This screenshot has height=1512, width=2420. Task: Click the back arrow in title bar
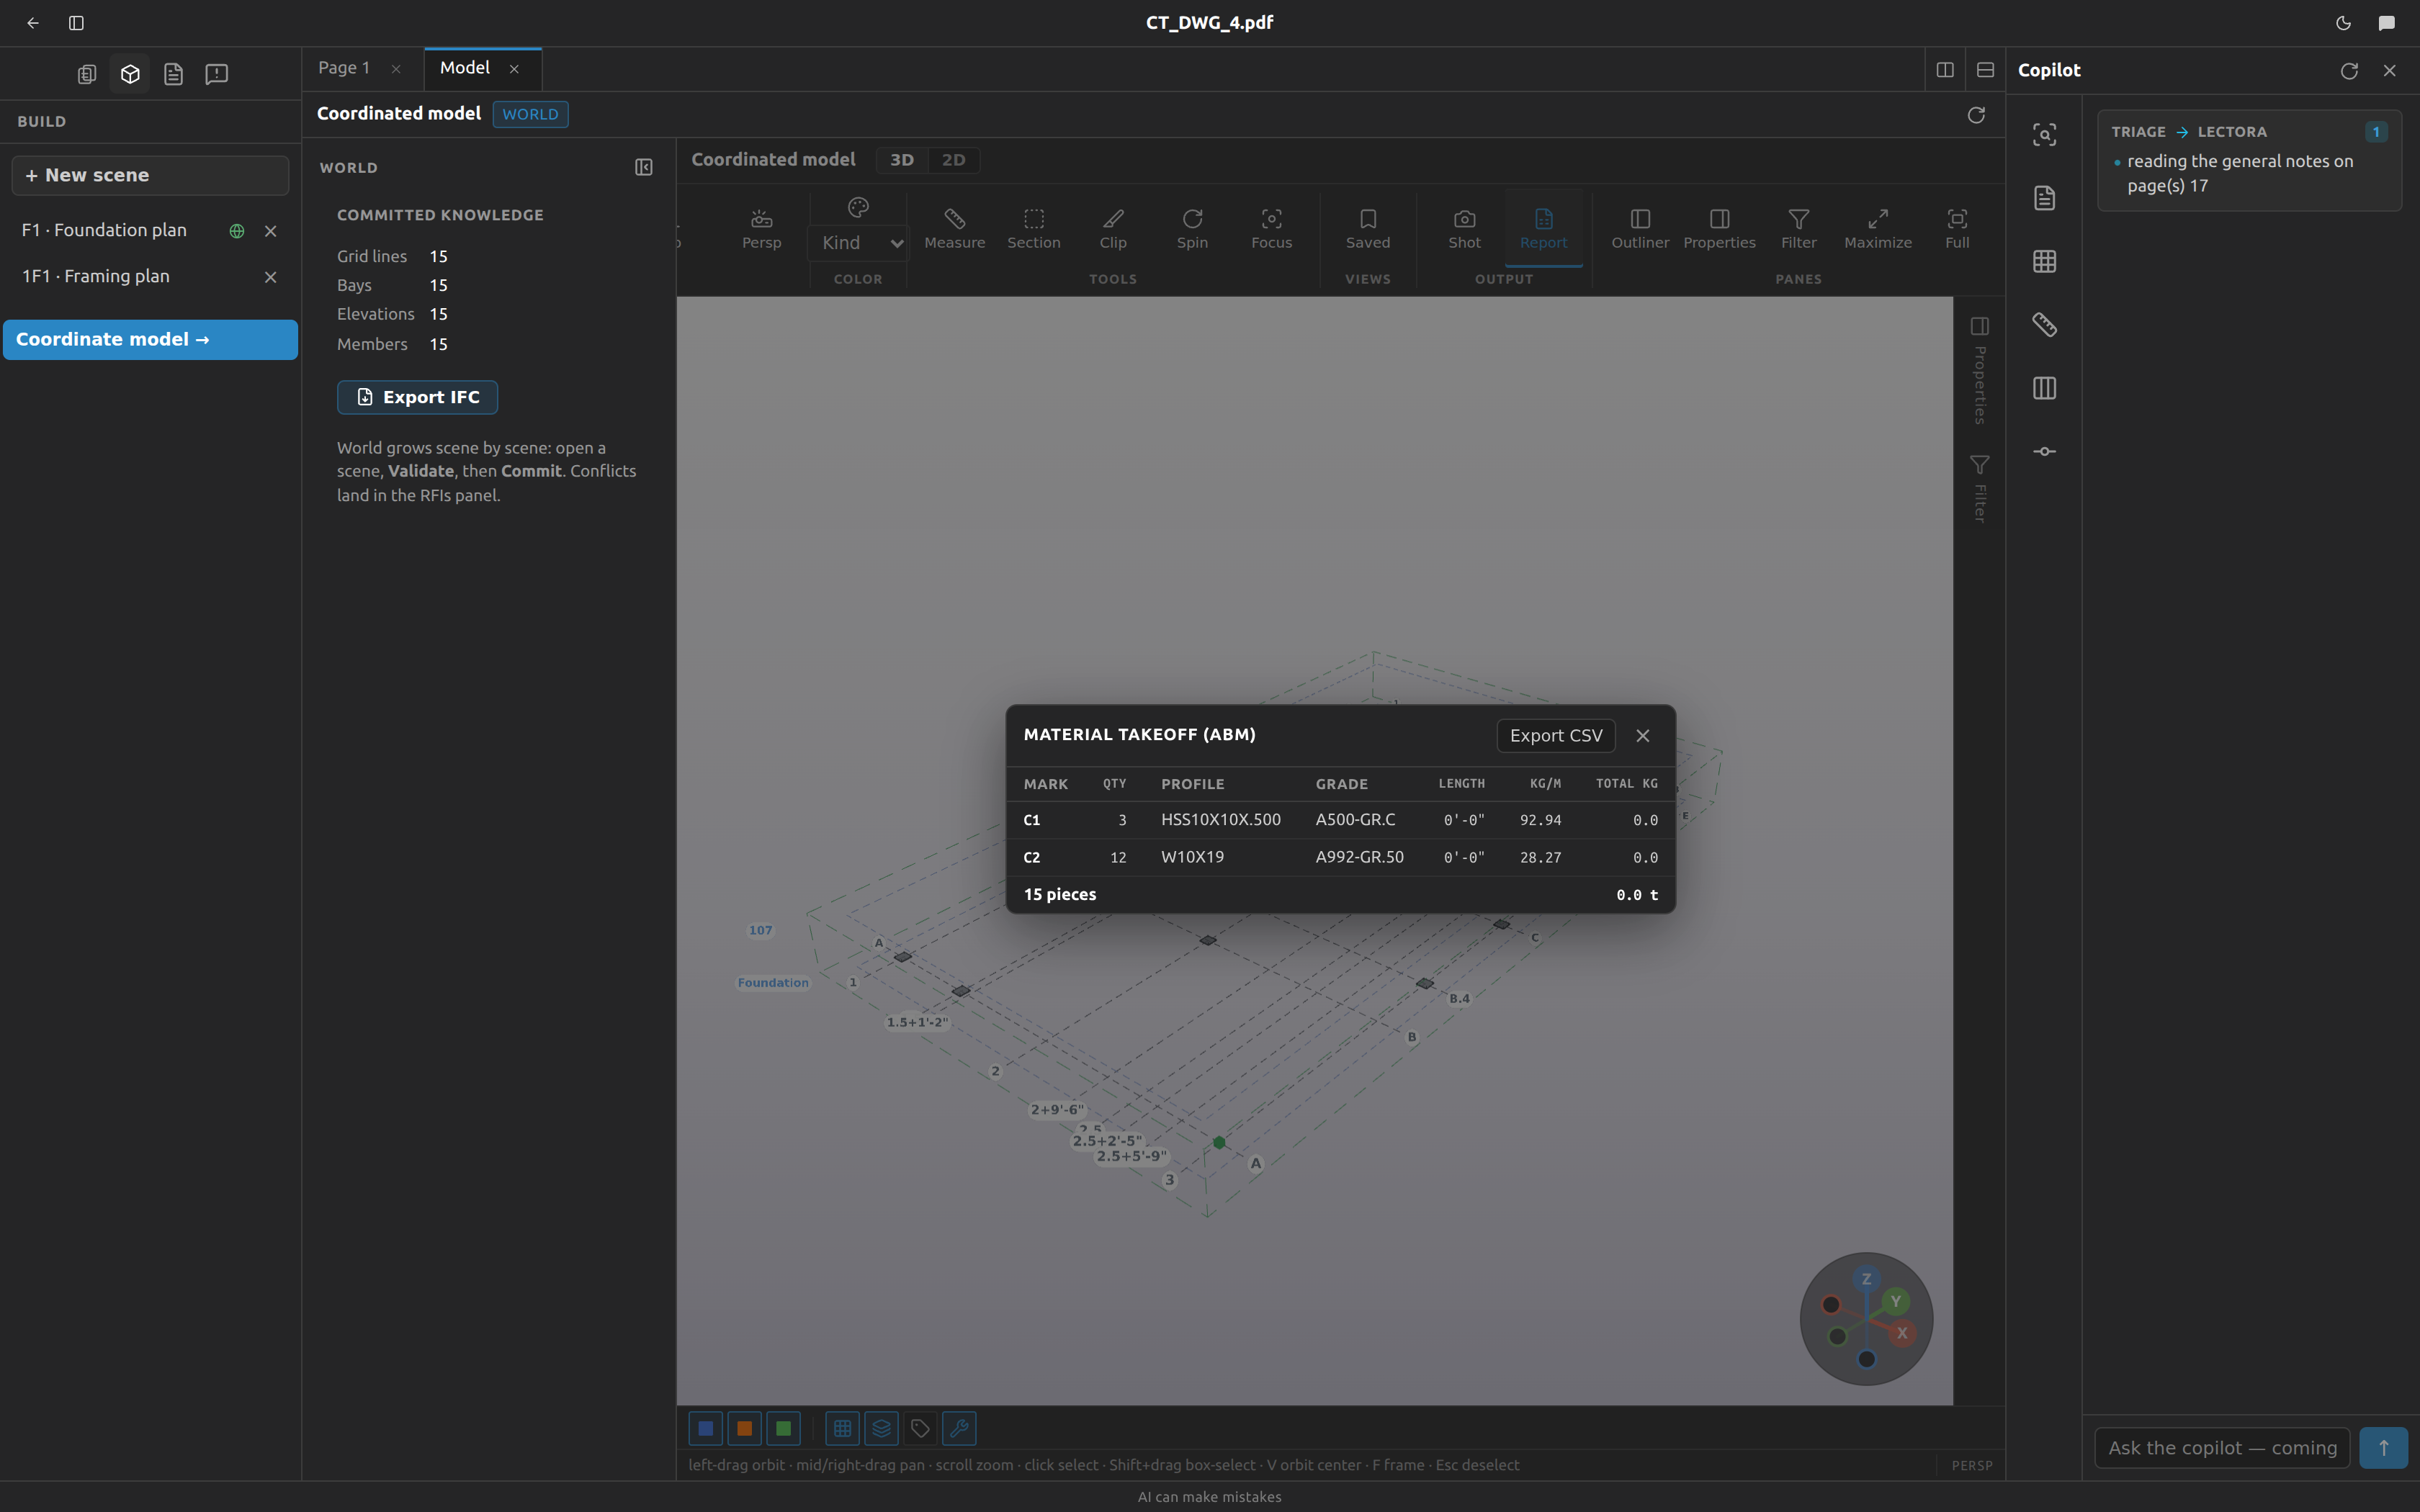point(33,22)
